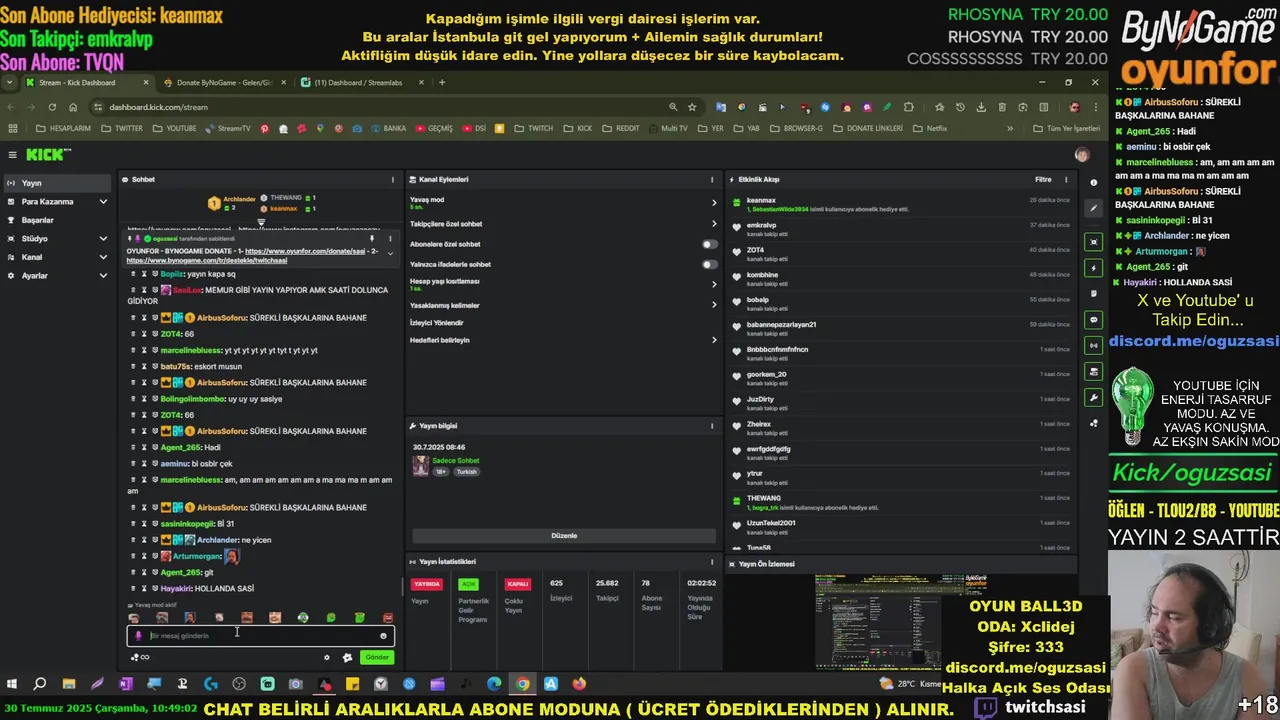Toggle the chat bubble widget icon

coord(1093,320)
